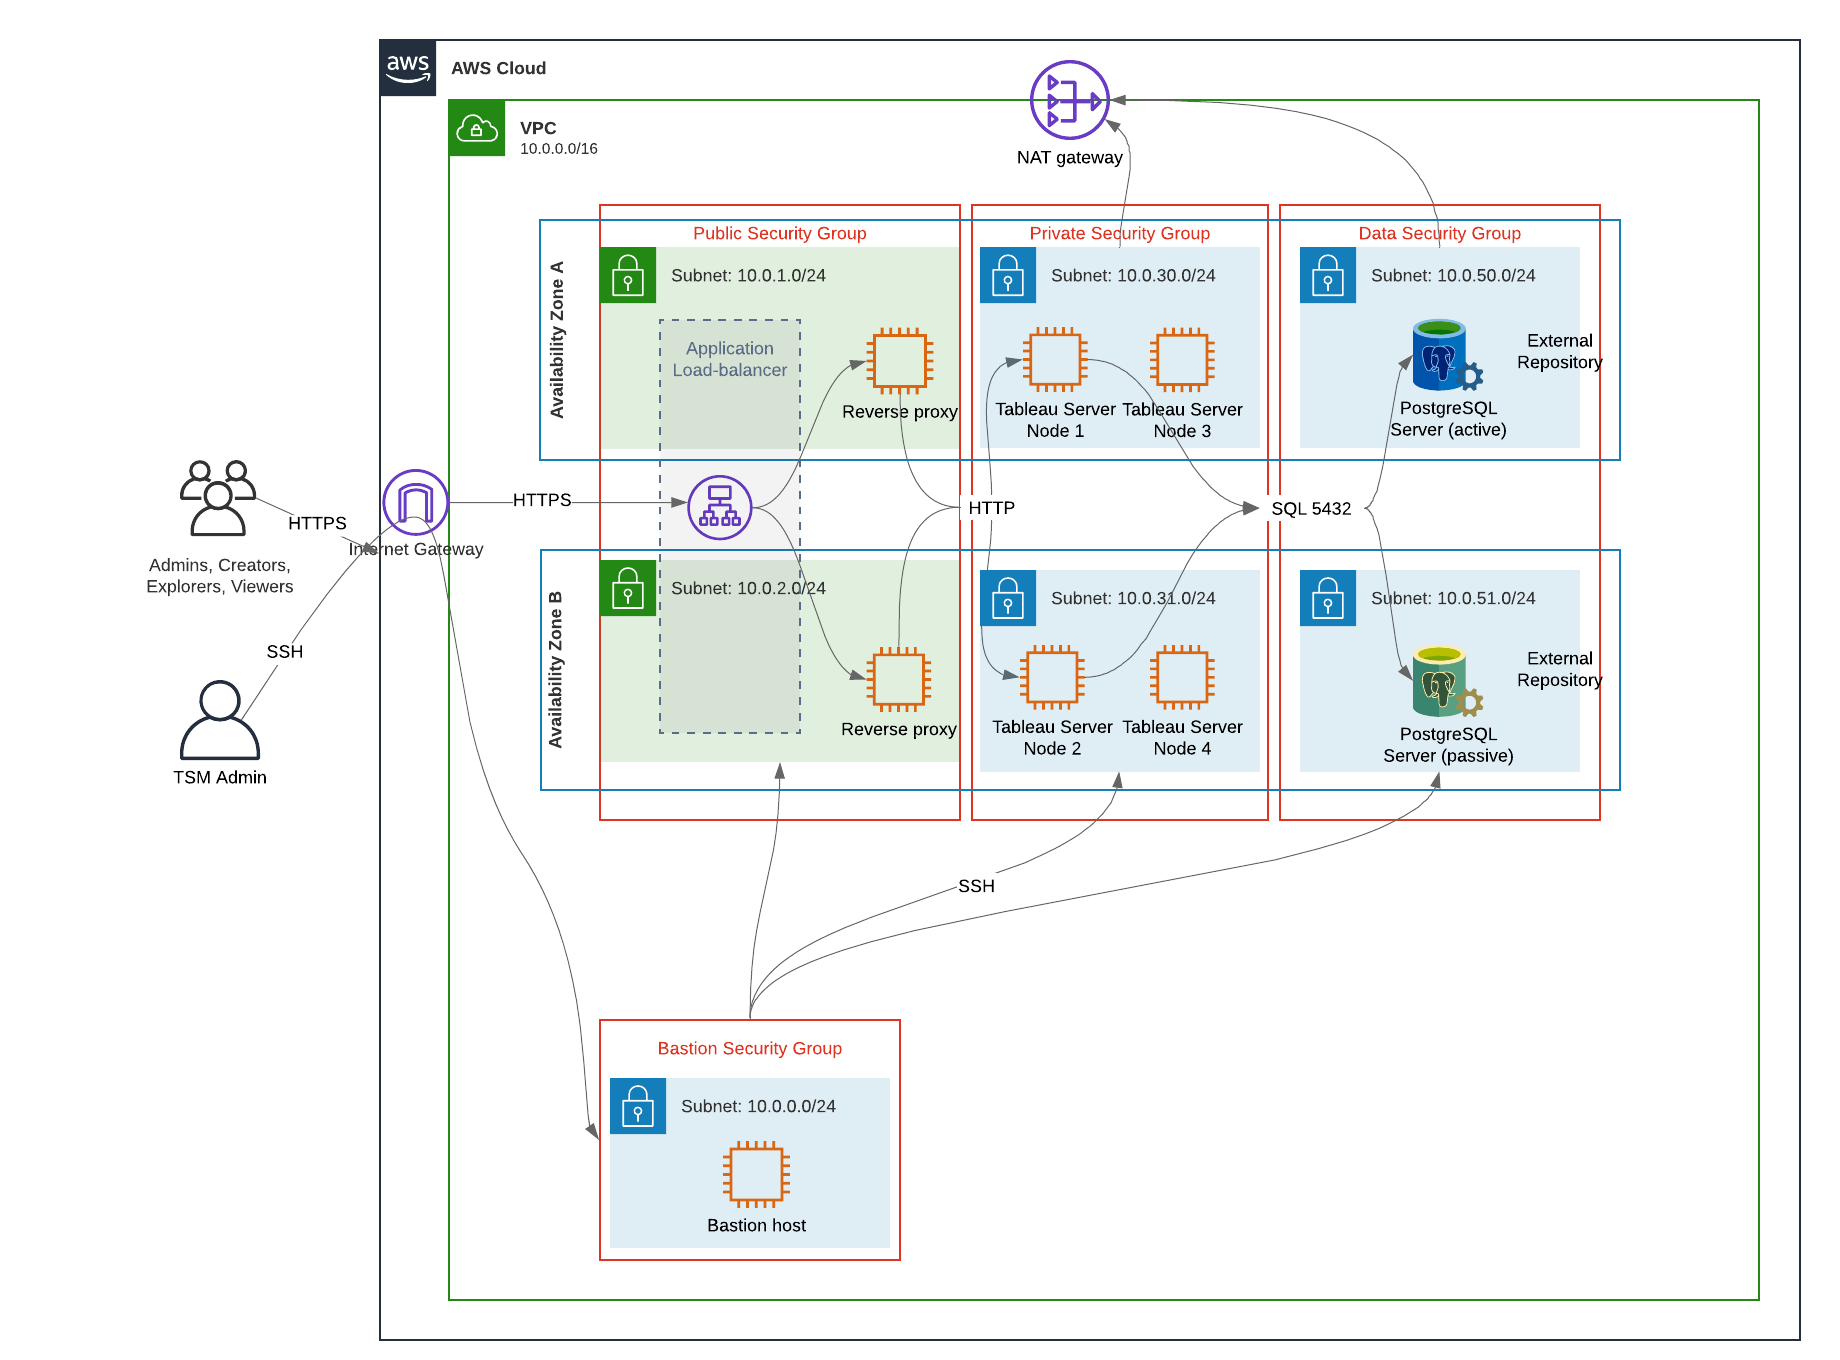
Task: Click the 'Availability Zone B' vertical label
Action: [x=556, y=670]
